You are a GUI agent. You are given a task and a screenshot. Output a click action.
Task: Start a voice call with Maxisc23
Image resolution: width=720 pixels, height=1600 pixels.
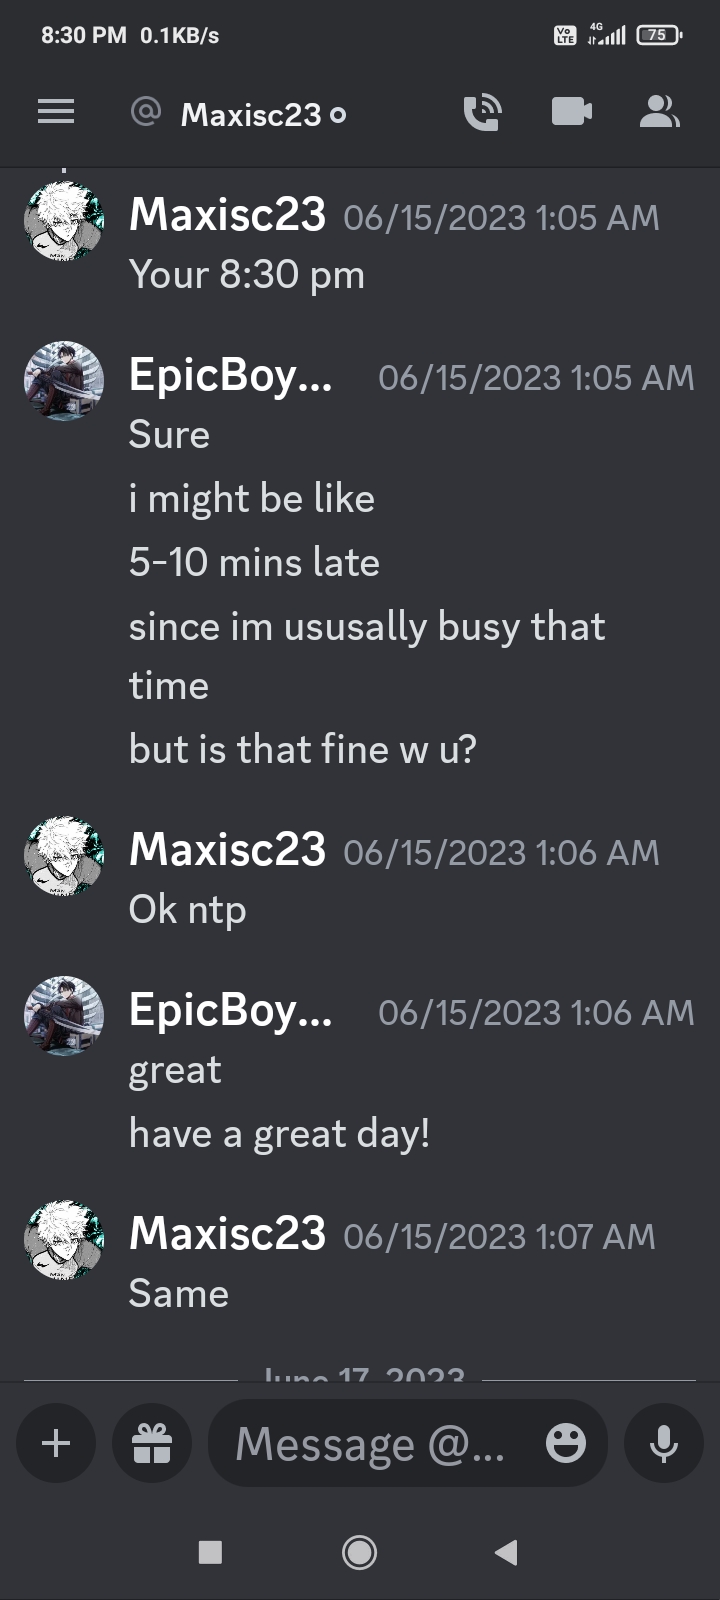point(483,113)
